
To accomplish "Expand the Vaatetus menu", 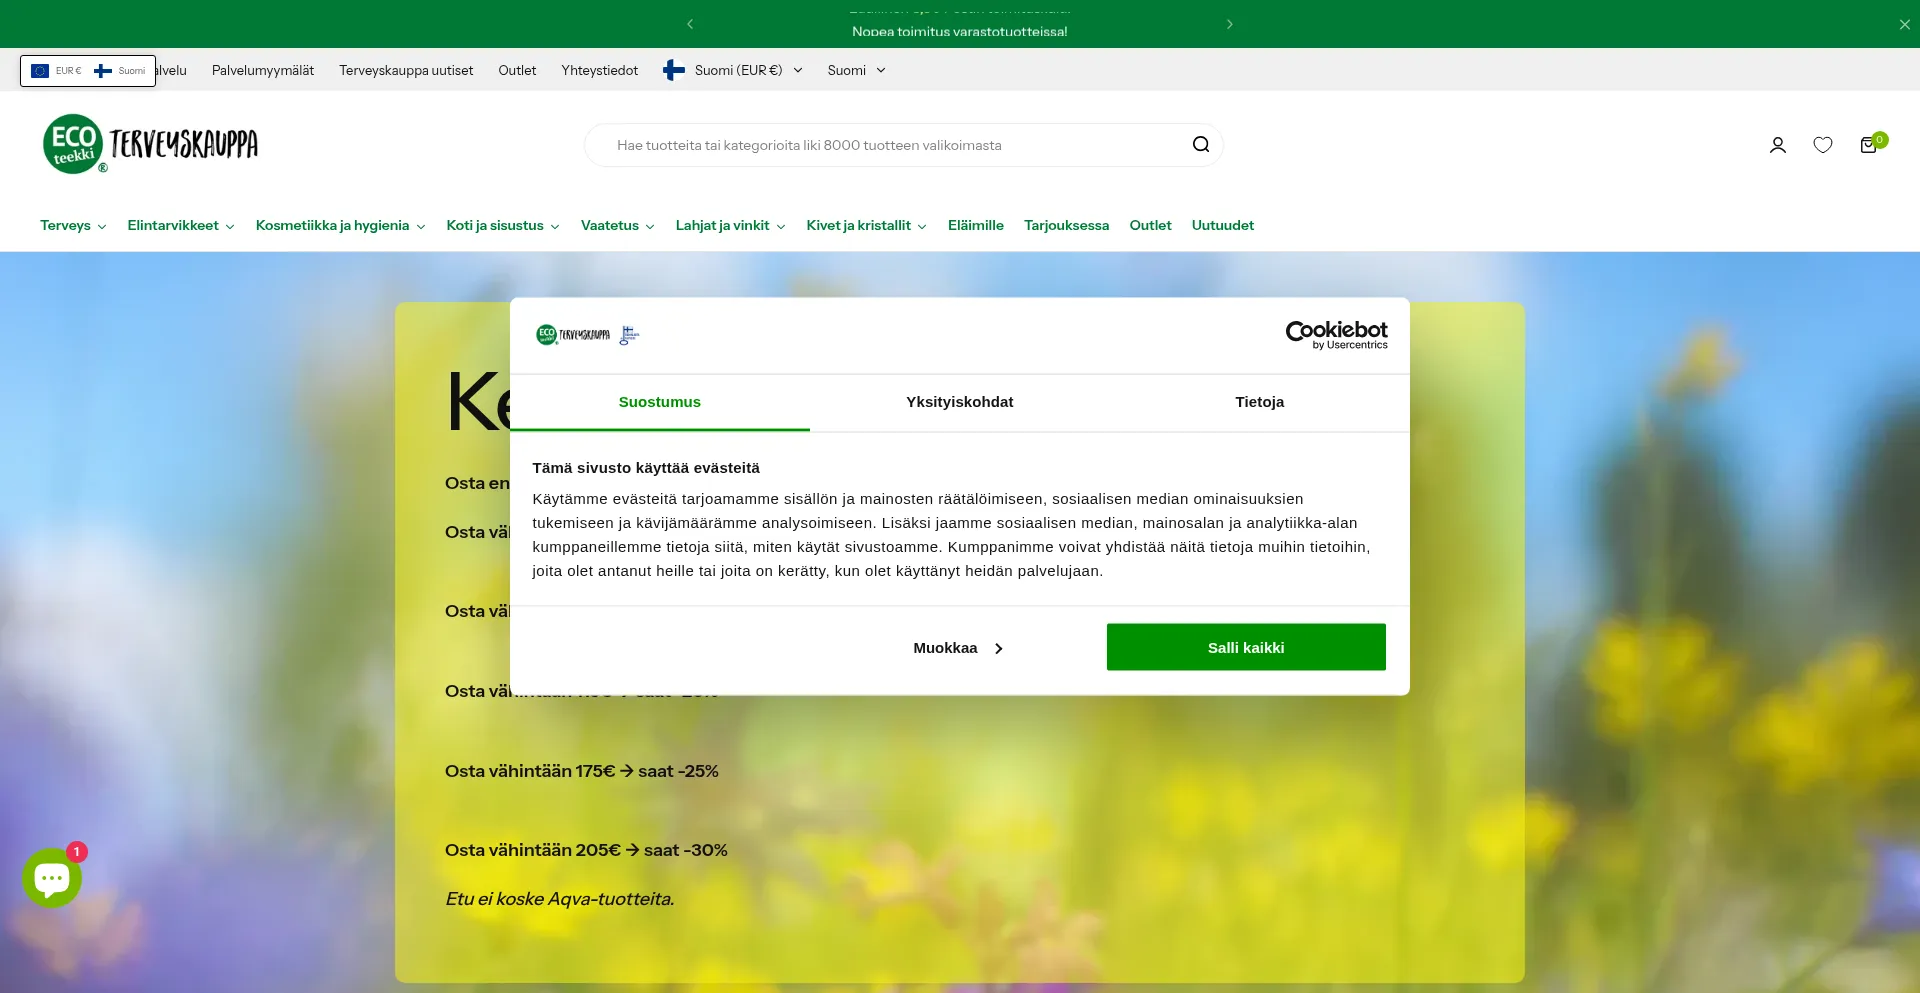I will [x=618, y=225].
